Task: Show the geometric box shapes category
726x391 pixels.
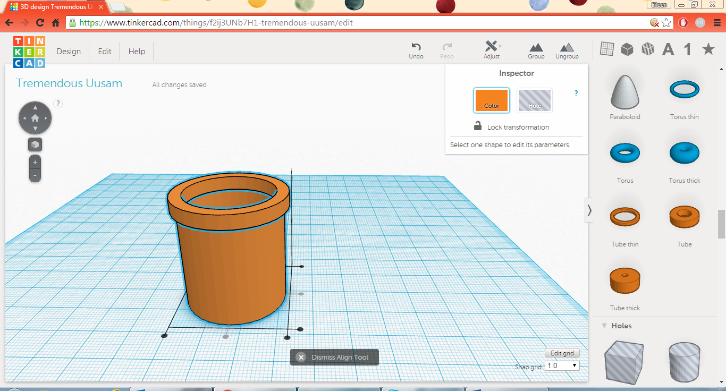Action: point(627,49)
